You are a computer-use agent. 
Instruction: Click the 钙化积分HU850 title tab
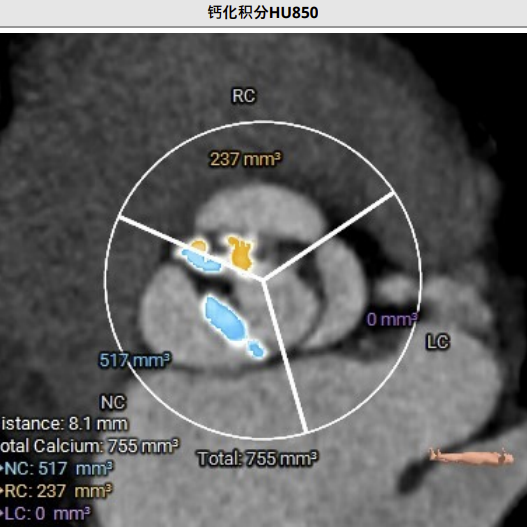(263, 13)
